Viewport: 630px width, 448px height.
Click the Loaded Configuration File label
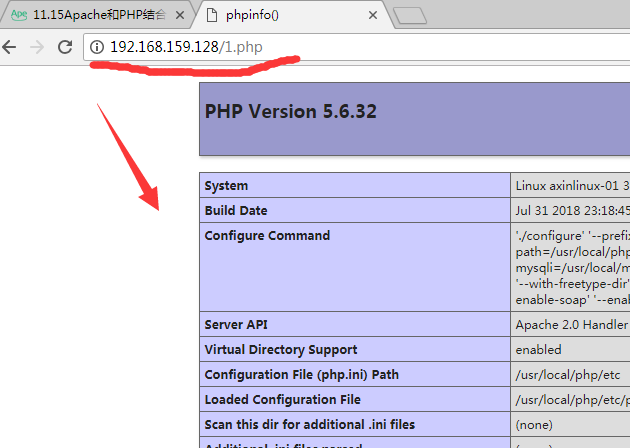pos(282,399)
